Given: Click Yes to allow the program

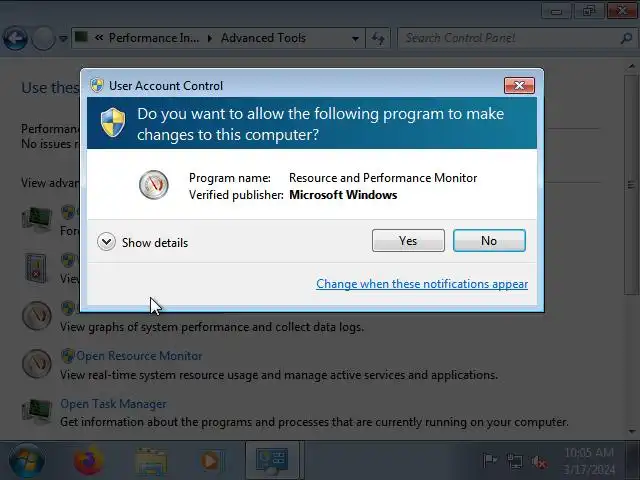Looking at the screenshot, I should tap(408, 240).
